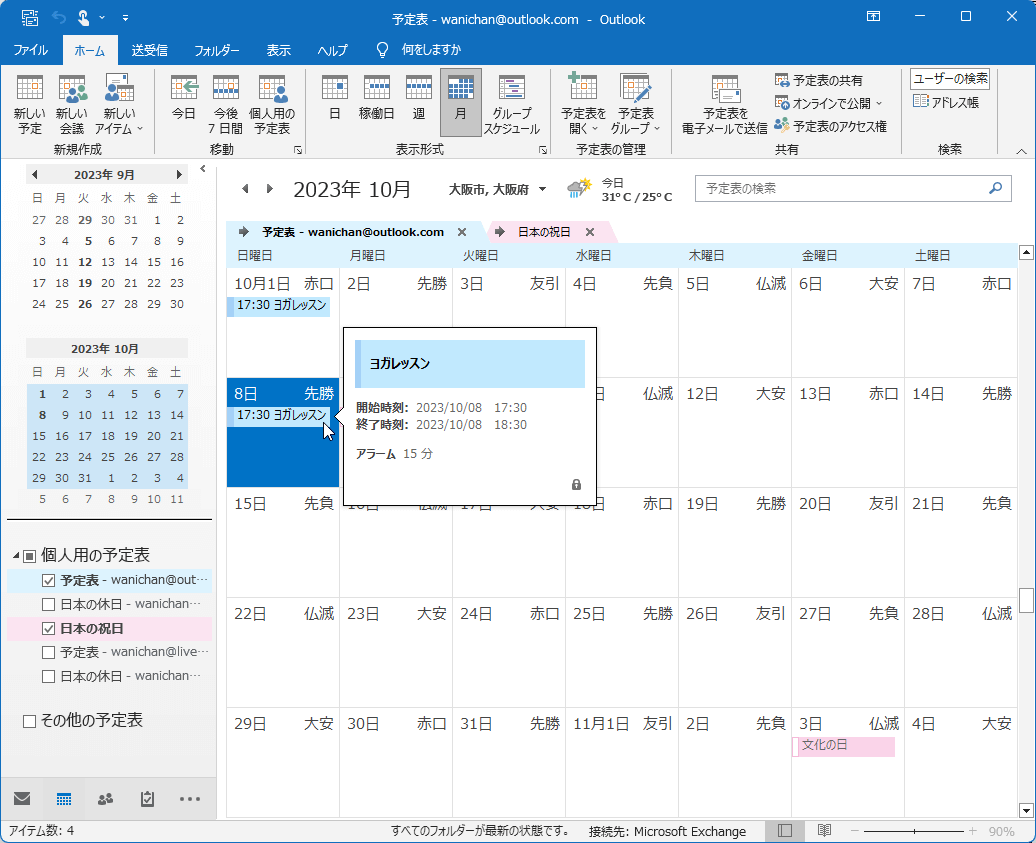
Task: Collapse the folder pane with the arrow
Action: (203, 168)
